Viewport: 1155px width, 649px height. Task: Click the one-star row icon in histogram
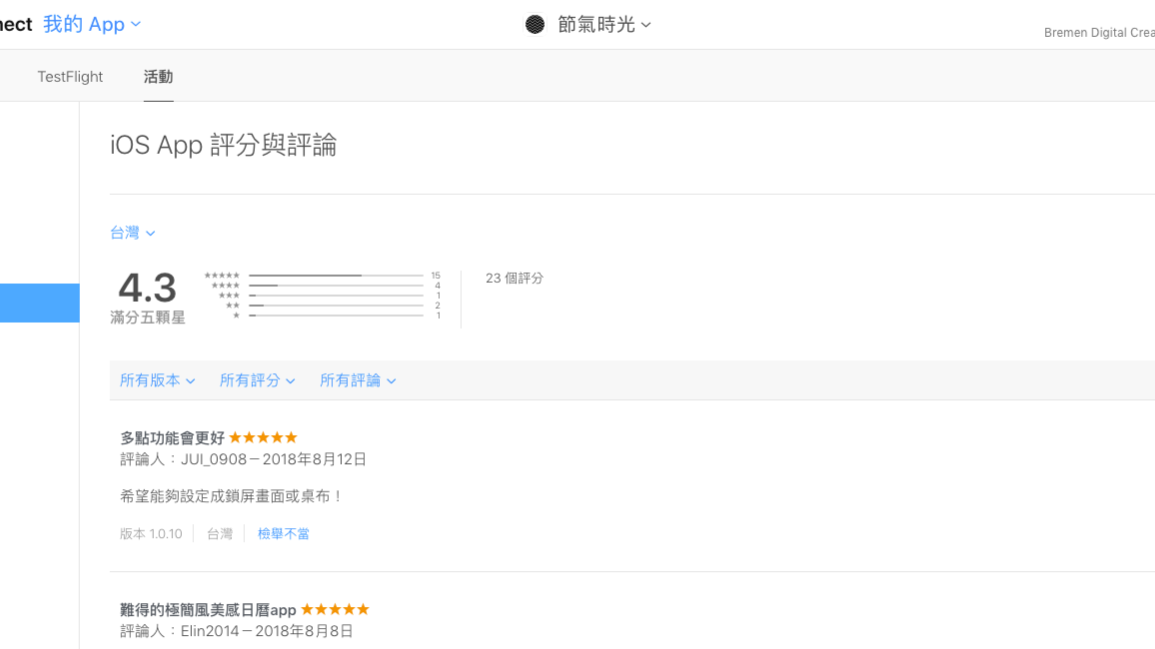tap(236, 316)
